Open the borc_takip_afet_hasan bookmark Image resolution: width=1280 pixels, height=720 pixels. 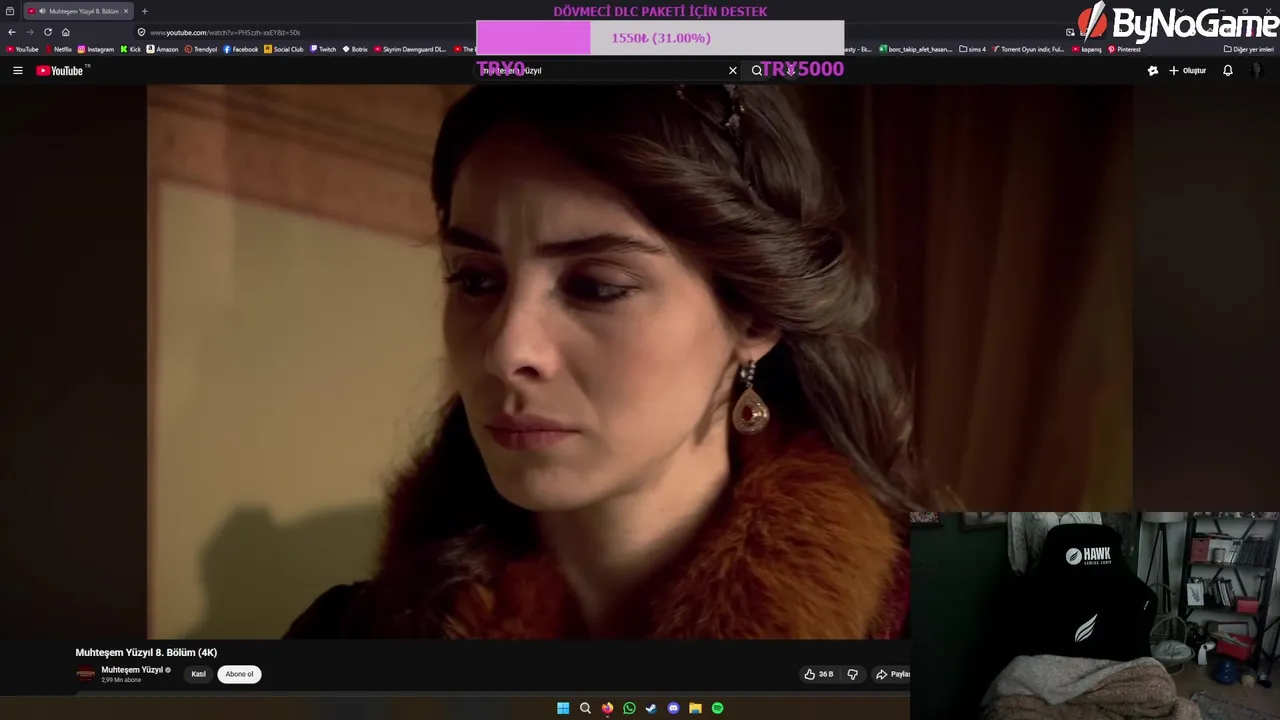(x=915, y=49)
